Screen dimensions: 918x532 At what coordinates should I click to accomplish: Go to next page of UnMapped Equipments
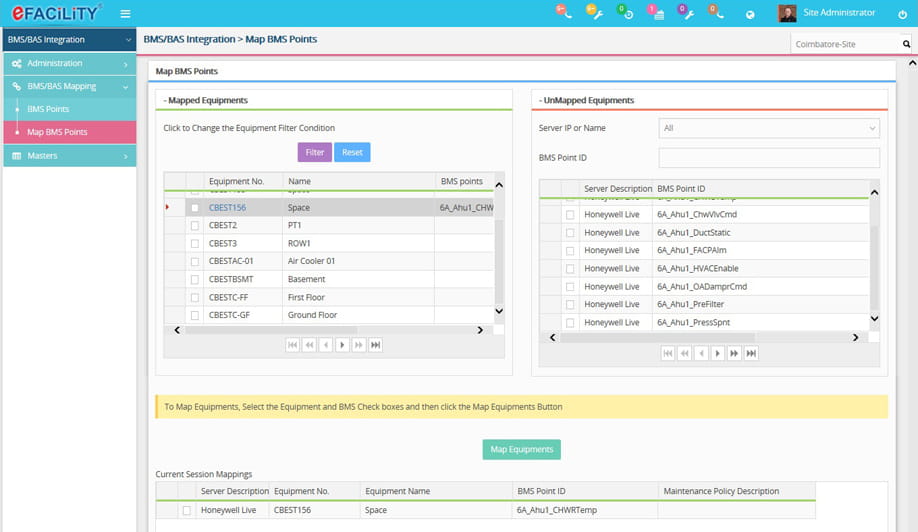click(x=716, y=353)
